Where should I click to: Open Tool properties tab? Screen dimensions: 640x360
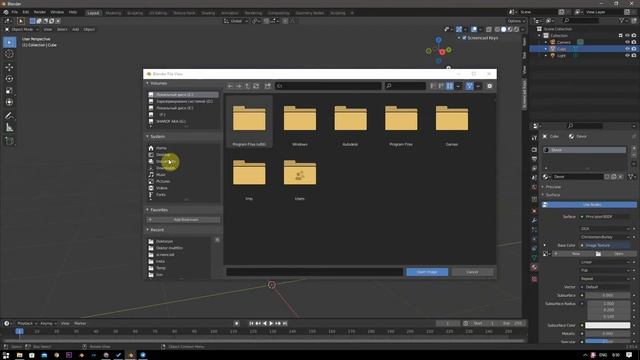(534, 138)
